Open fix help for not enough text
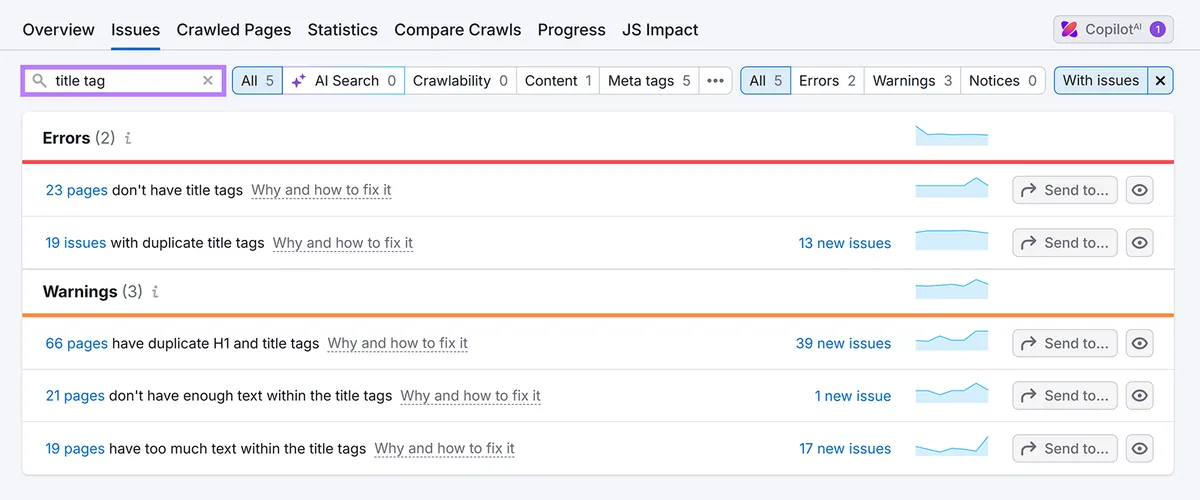This screenshot has width=1200, height=500. 470,396
